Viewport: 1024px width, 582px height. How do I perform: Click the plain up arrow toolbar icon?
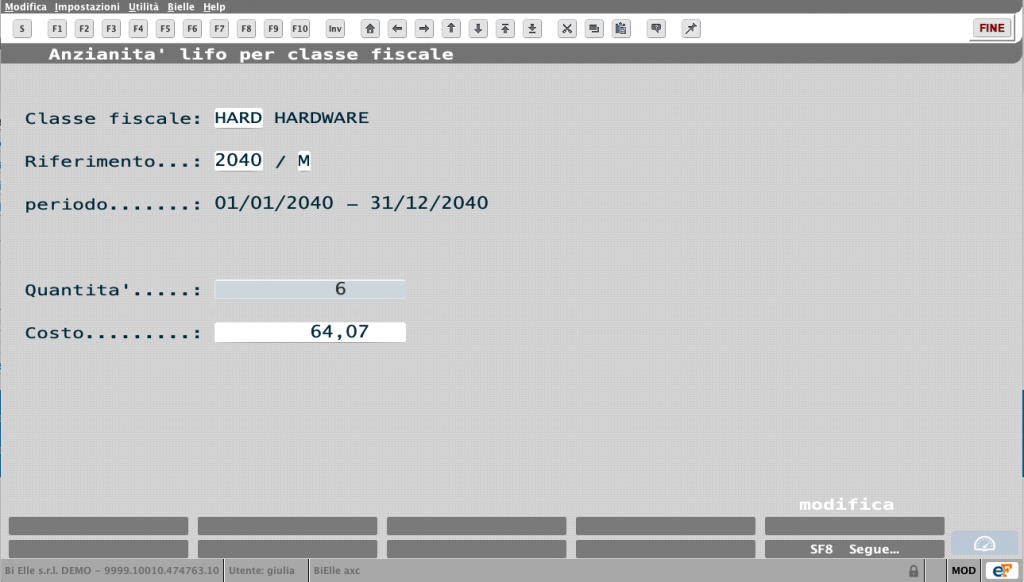(x=451, y=29)
